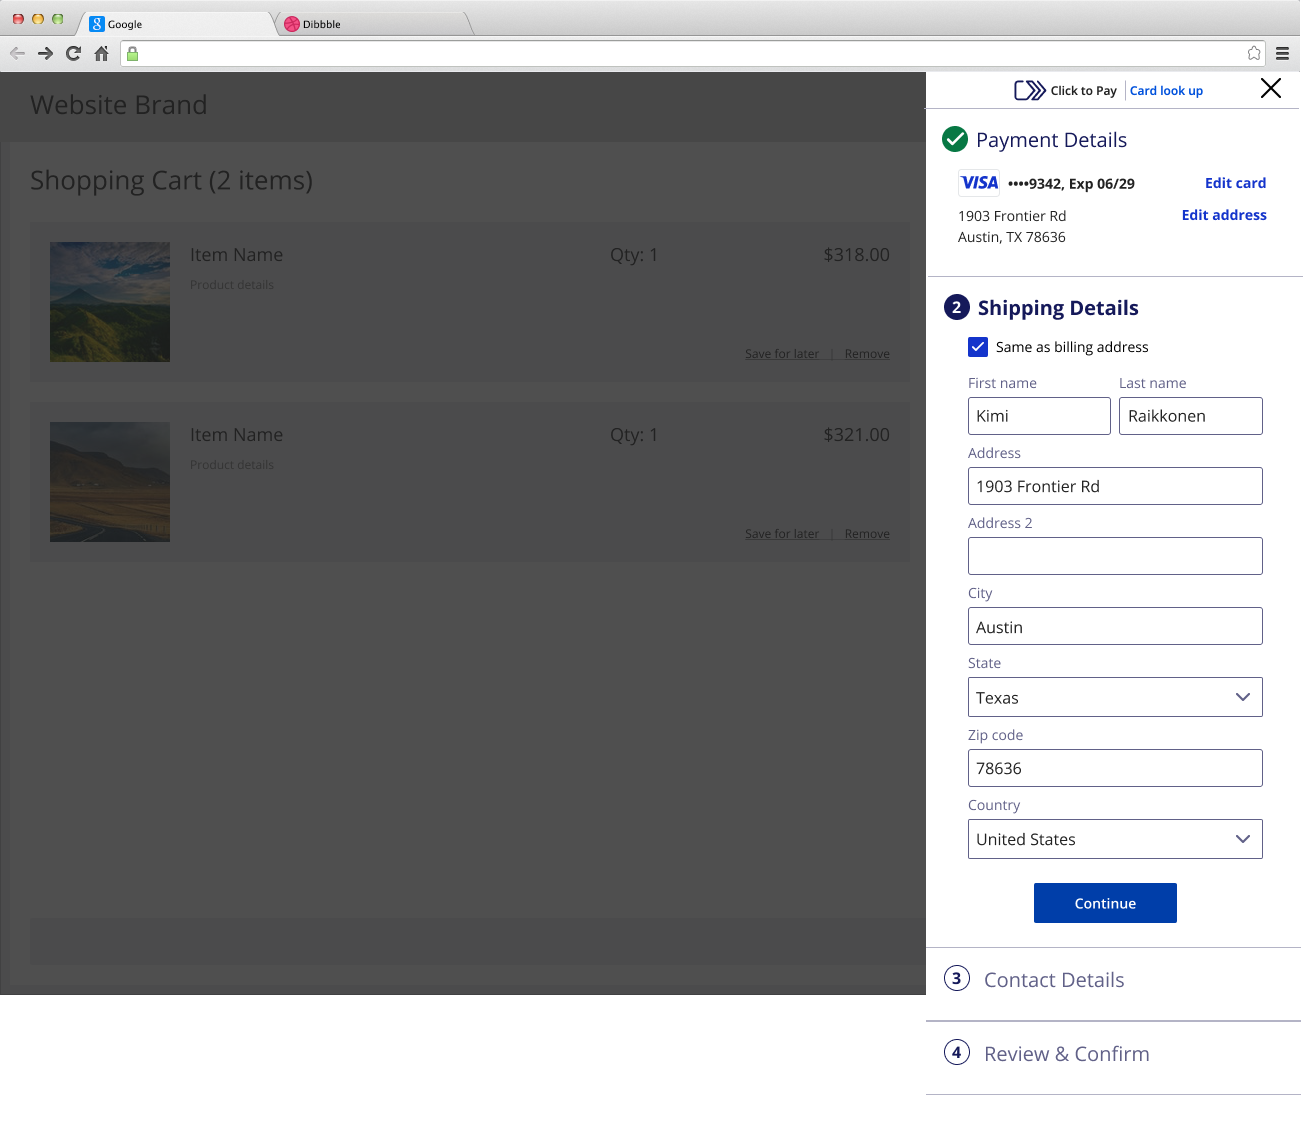Open the Country dropdown showing United States

pos(1114,839)
